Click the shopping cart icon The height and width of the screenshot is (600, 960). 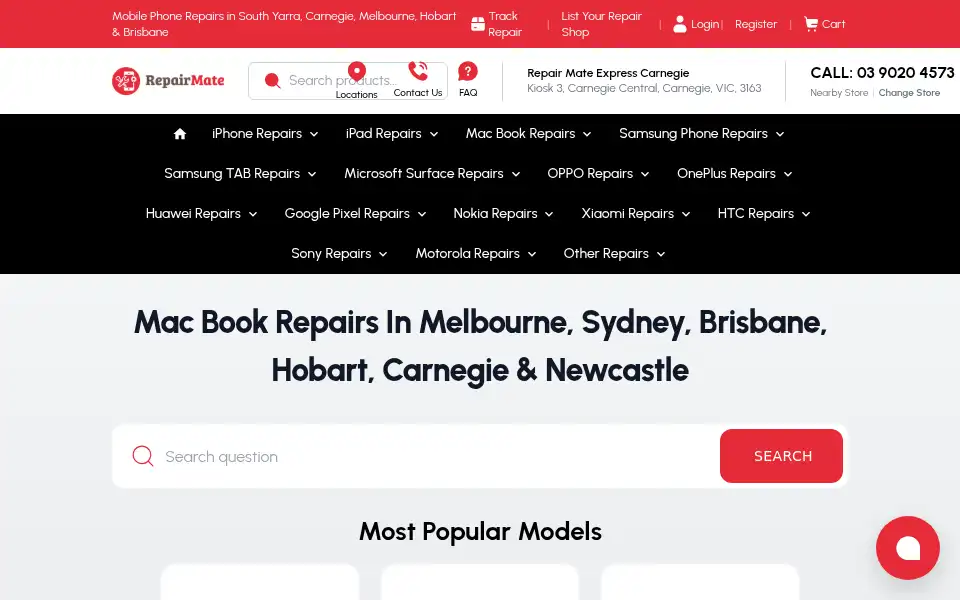click(811, 24)
